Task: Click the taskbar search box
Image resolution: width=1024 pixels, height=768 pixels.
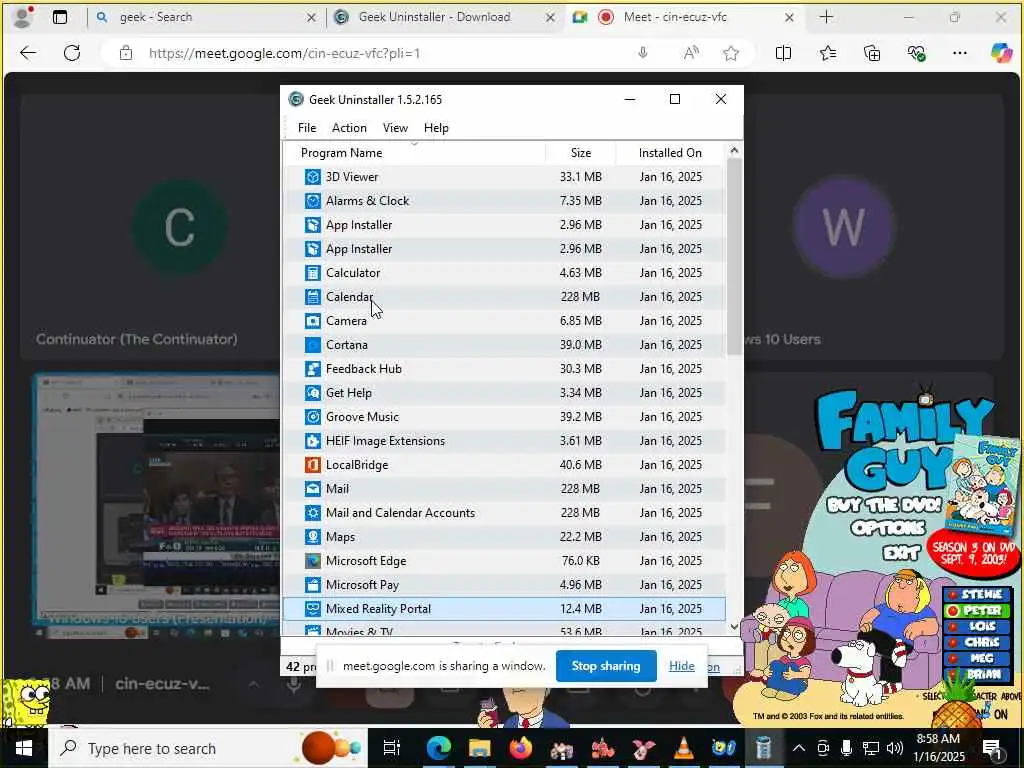Action: click(x=208, y=748)
